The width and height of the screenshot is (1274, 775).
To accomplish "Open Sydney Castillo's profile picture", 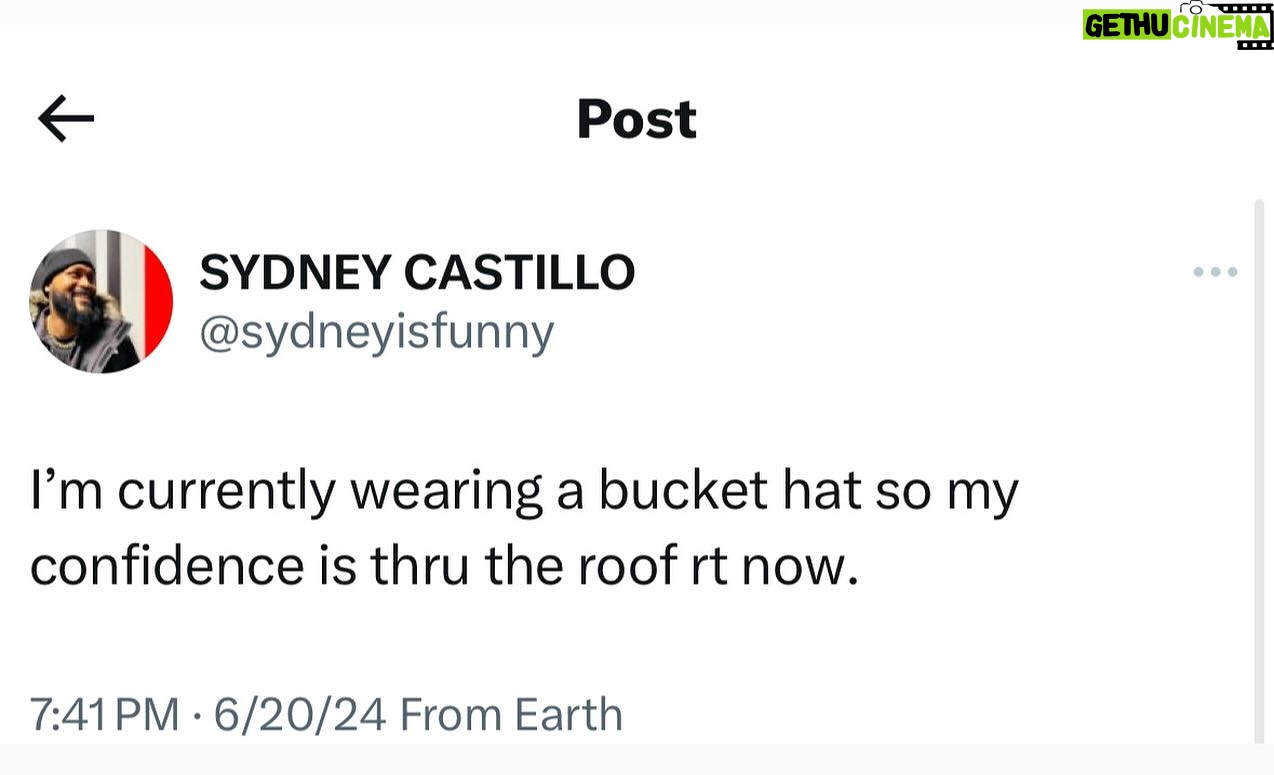I will [x=101, y=301].
